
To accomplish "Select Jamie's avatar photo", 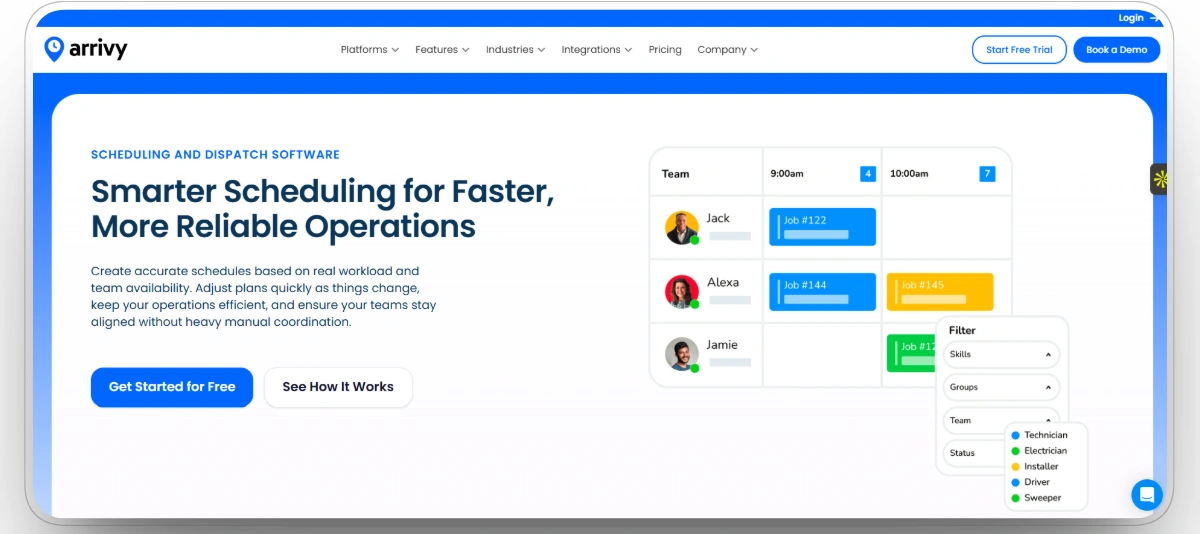I will point(682,354).
